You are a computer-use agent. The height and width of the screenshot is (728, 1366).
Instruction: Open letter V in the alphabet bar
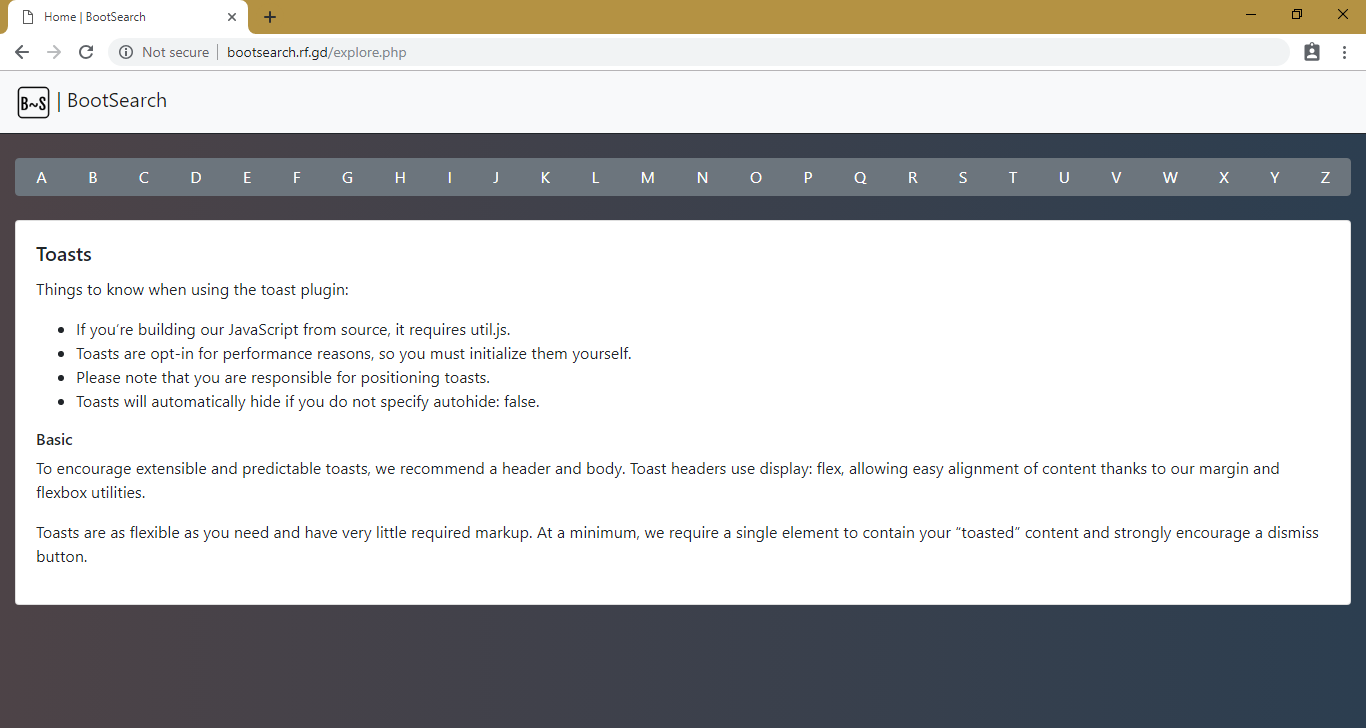point(1116,177)
